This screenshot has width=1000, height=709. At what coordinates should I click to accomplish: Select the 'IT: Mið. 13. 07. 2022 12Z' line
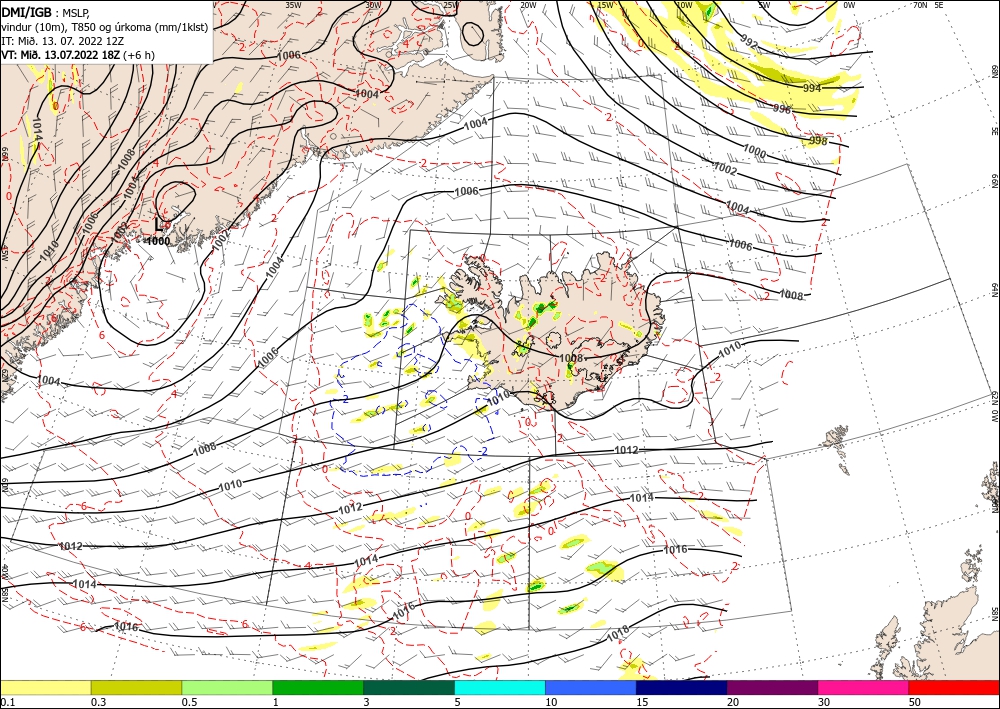tap(62, 40)
